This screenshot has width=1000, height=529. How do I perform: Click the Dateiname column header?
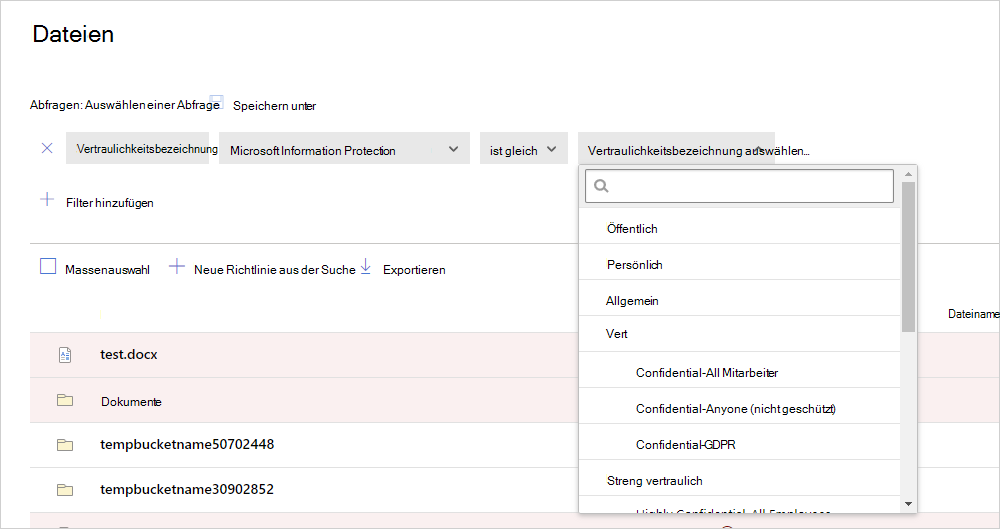[x=973, y=314]
